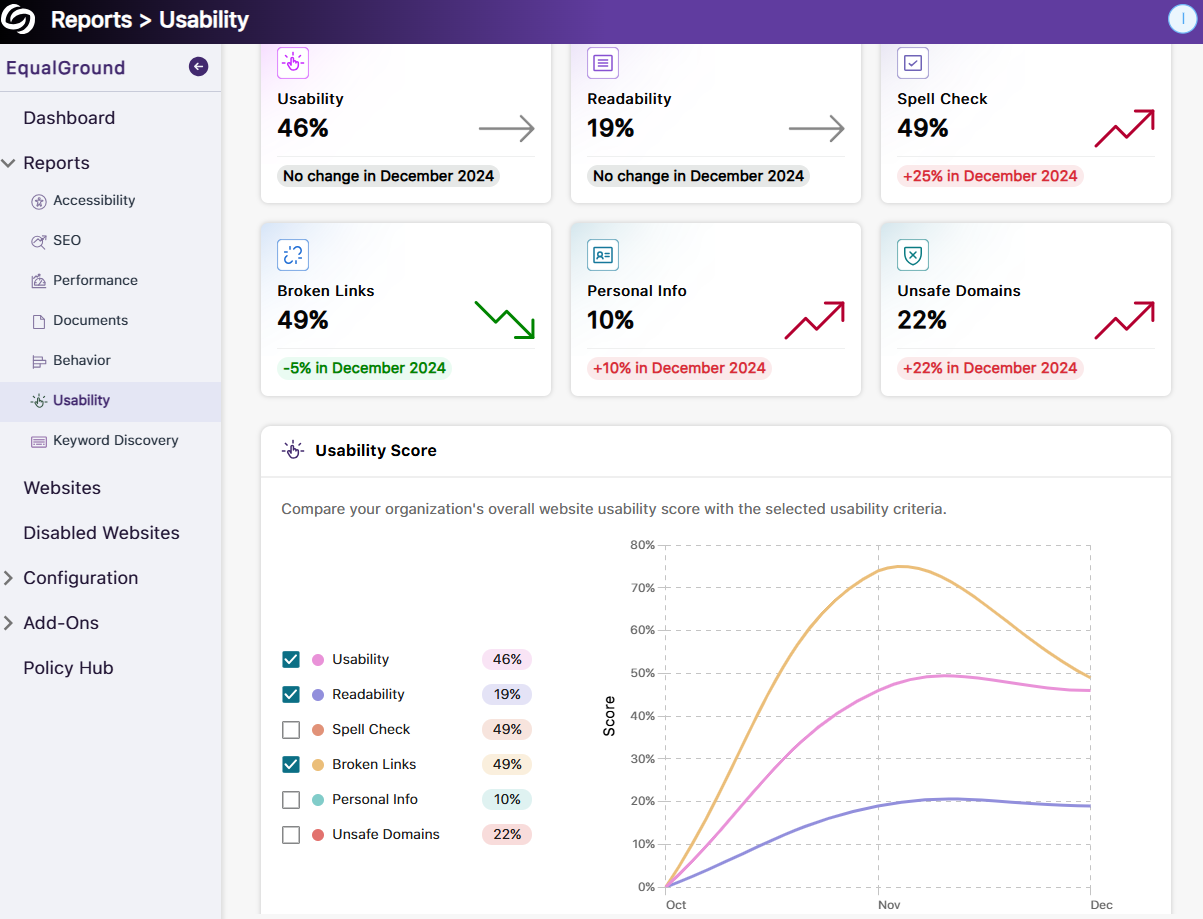This screenshot has height=919, width=1203.
Task: Collapse sidebar with the back arrow icon
Action: [x=198, y=67]
